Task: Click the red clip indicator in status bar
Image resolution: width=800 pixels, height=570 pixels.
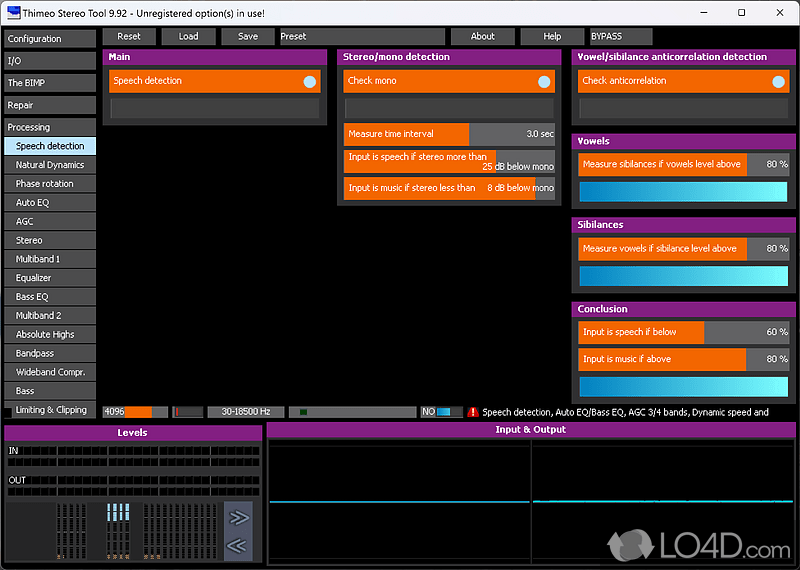Action: click(188, 412)
